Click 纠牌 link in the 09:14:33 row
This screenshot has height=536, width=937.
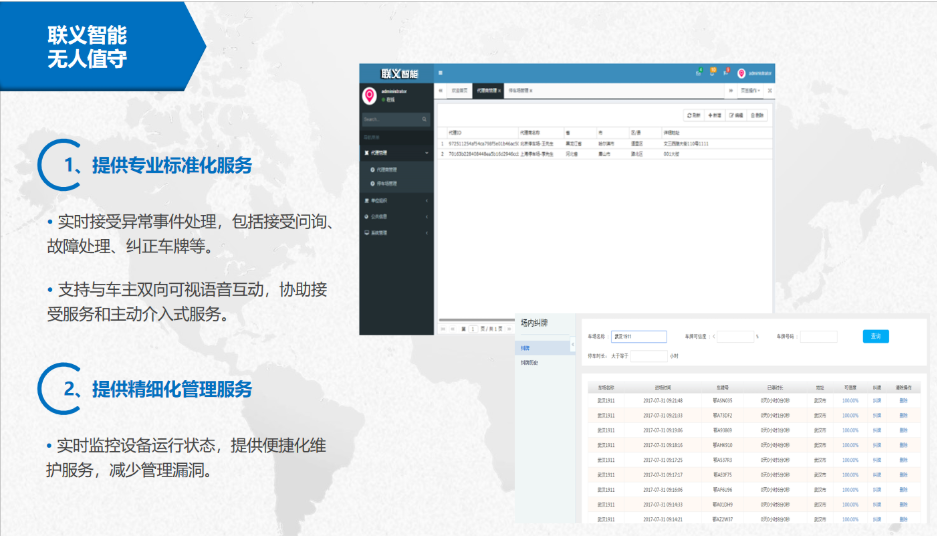coord(877,505)
